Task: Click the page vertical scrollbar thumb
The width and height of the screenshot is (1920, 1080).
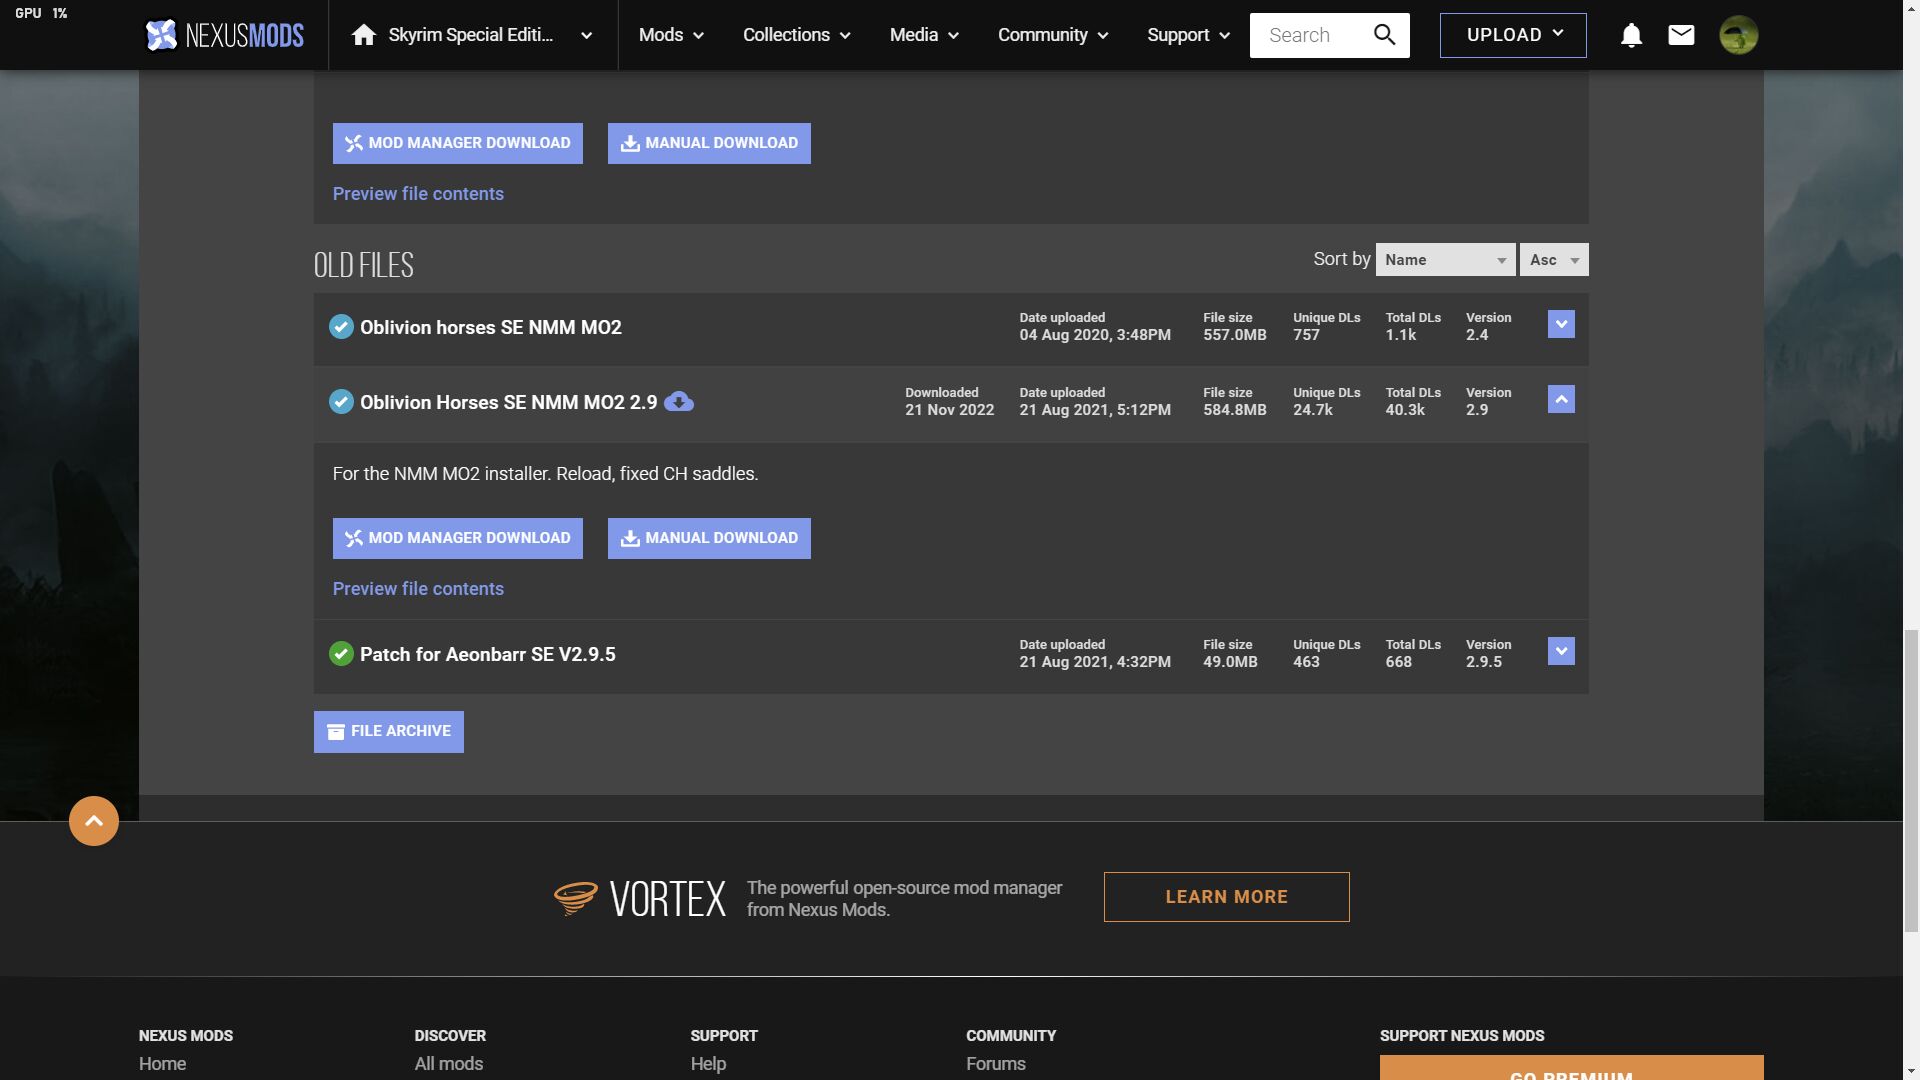Action: click(x=1911, y=780)
